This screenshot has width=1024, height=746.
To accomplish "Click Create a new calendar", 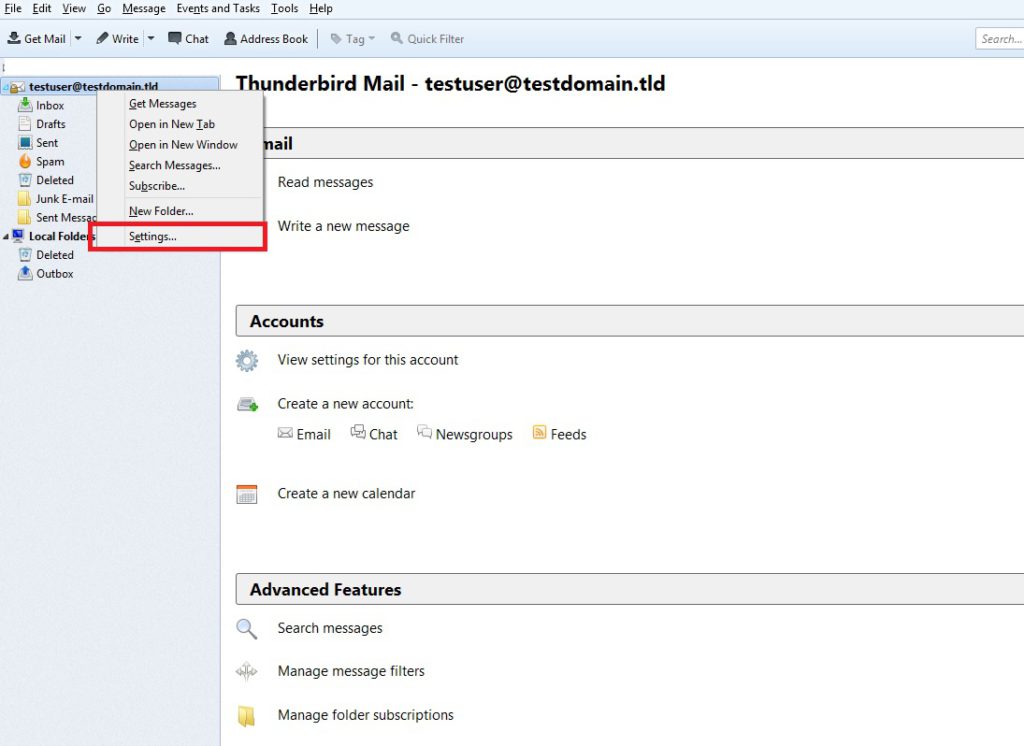I will 344,493.
